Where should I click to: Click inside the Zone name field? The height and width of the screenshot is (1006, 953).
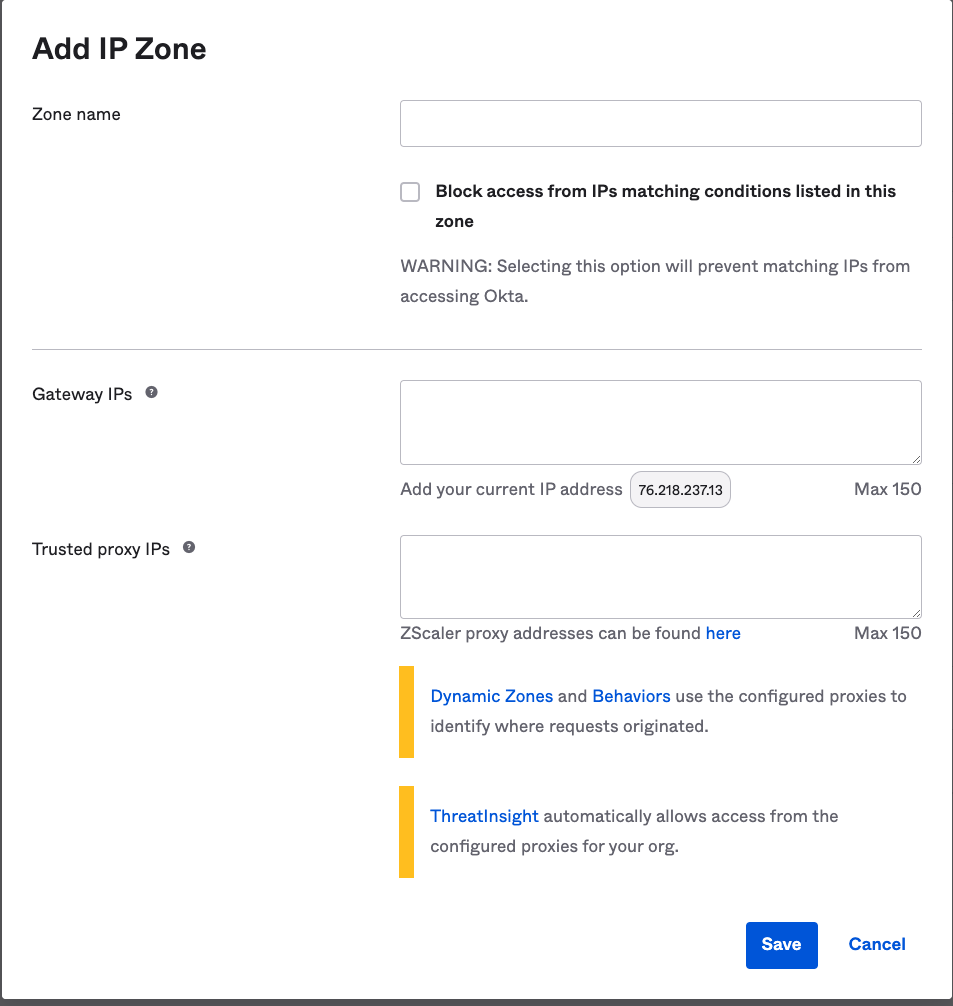660,123
